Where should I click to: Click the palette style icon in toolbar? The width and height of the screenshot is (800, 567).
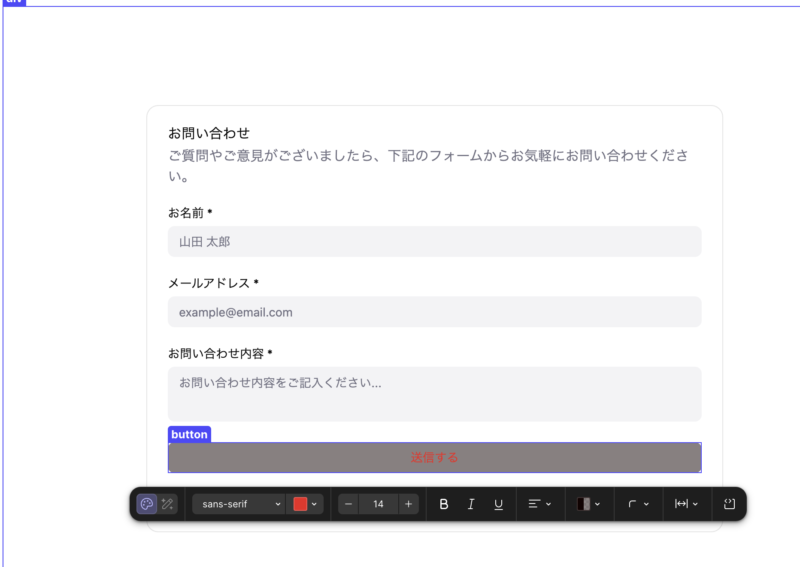click(146, 504)
